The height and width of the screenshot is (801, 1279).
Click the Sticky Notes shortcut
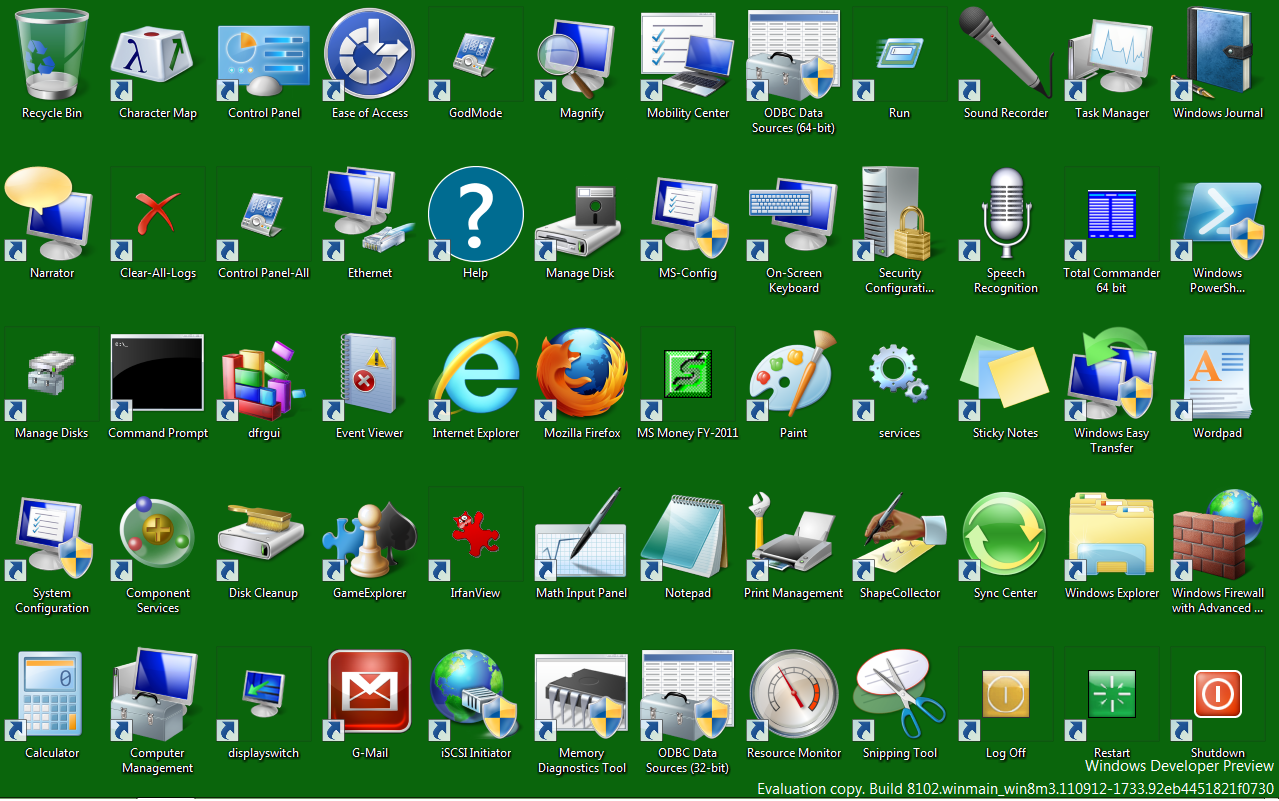pyautogui.click(x=1006, y=374)
